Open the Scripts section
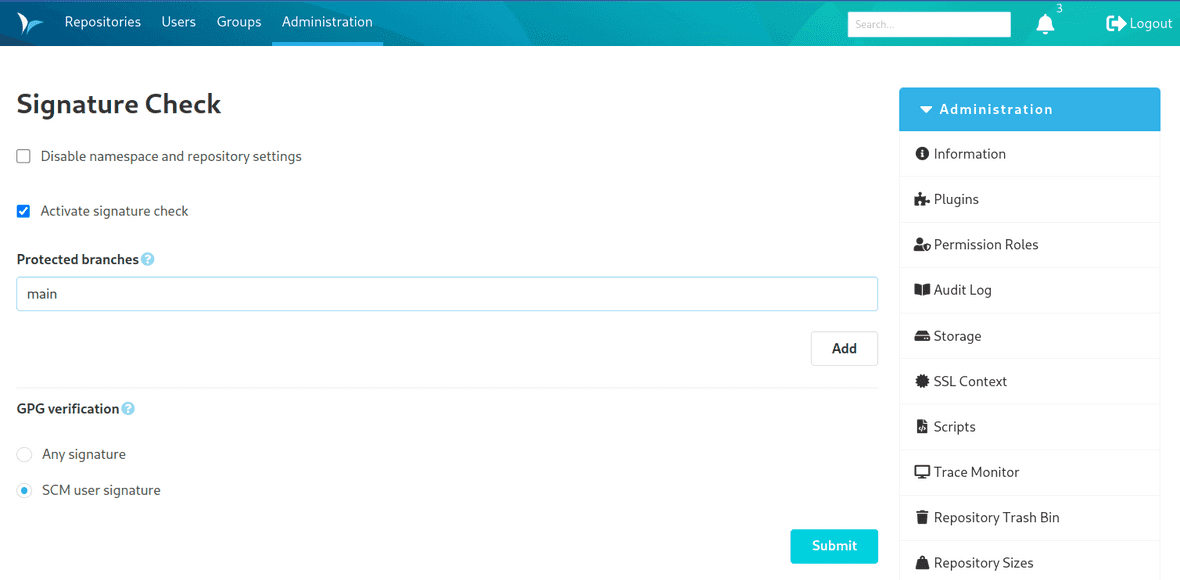 (953, 426)
